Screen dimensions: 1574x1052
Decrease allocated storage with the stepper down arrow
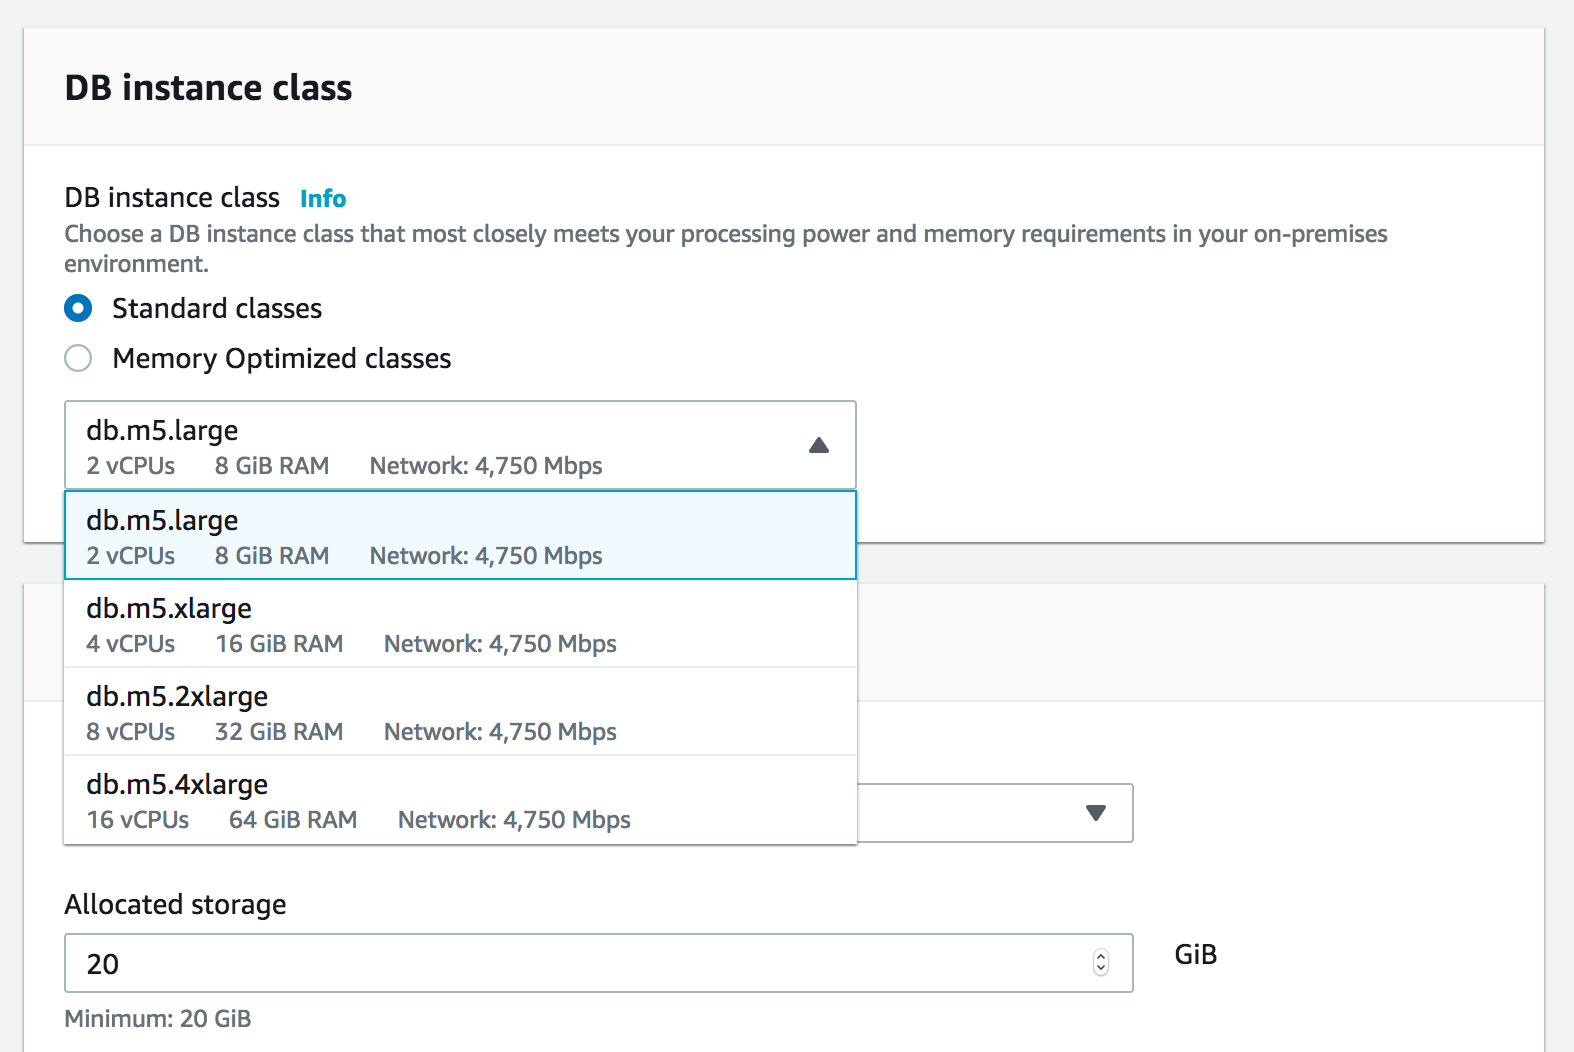[x=1101, y=969]
